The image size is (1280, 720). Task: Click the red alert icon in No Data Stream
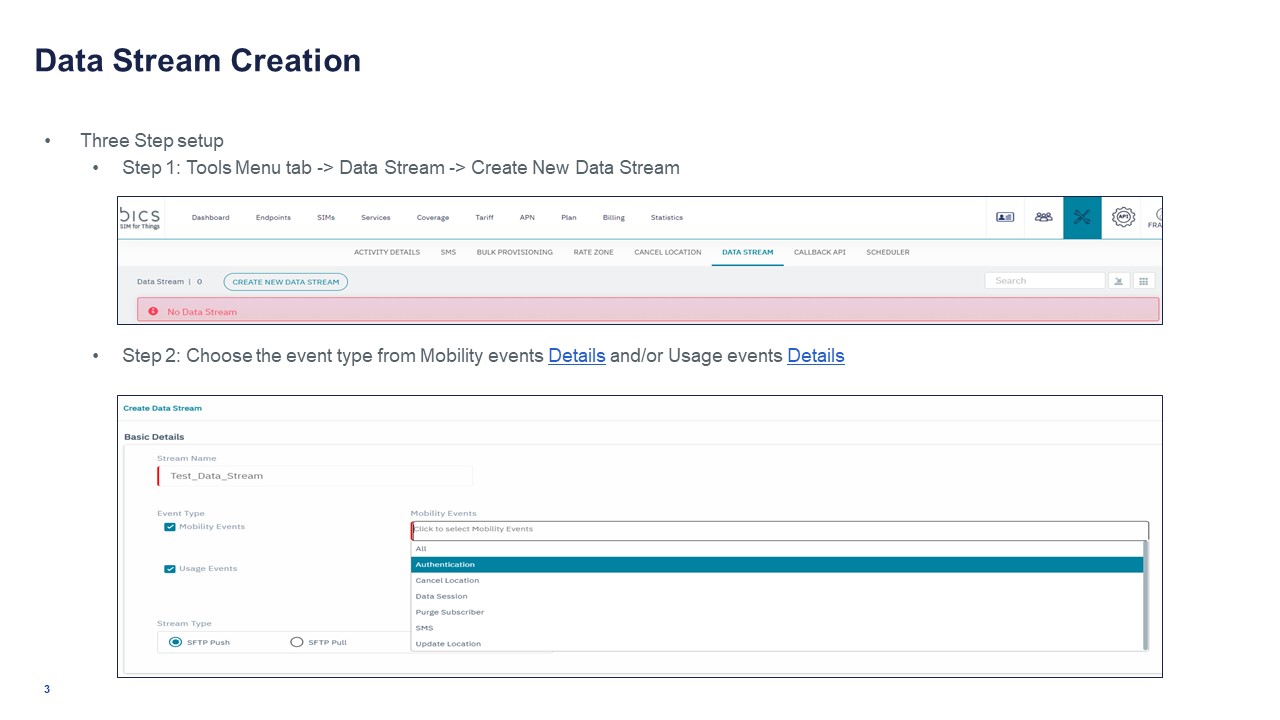[153, 311]
